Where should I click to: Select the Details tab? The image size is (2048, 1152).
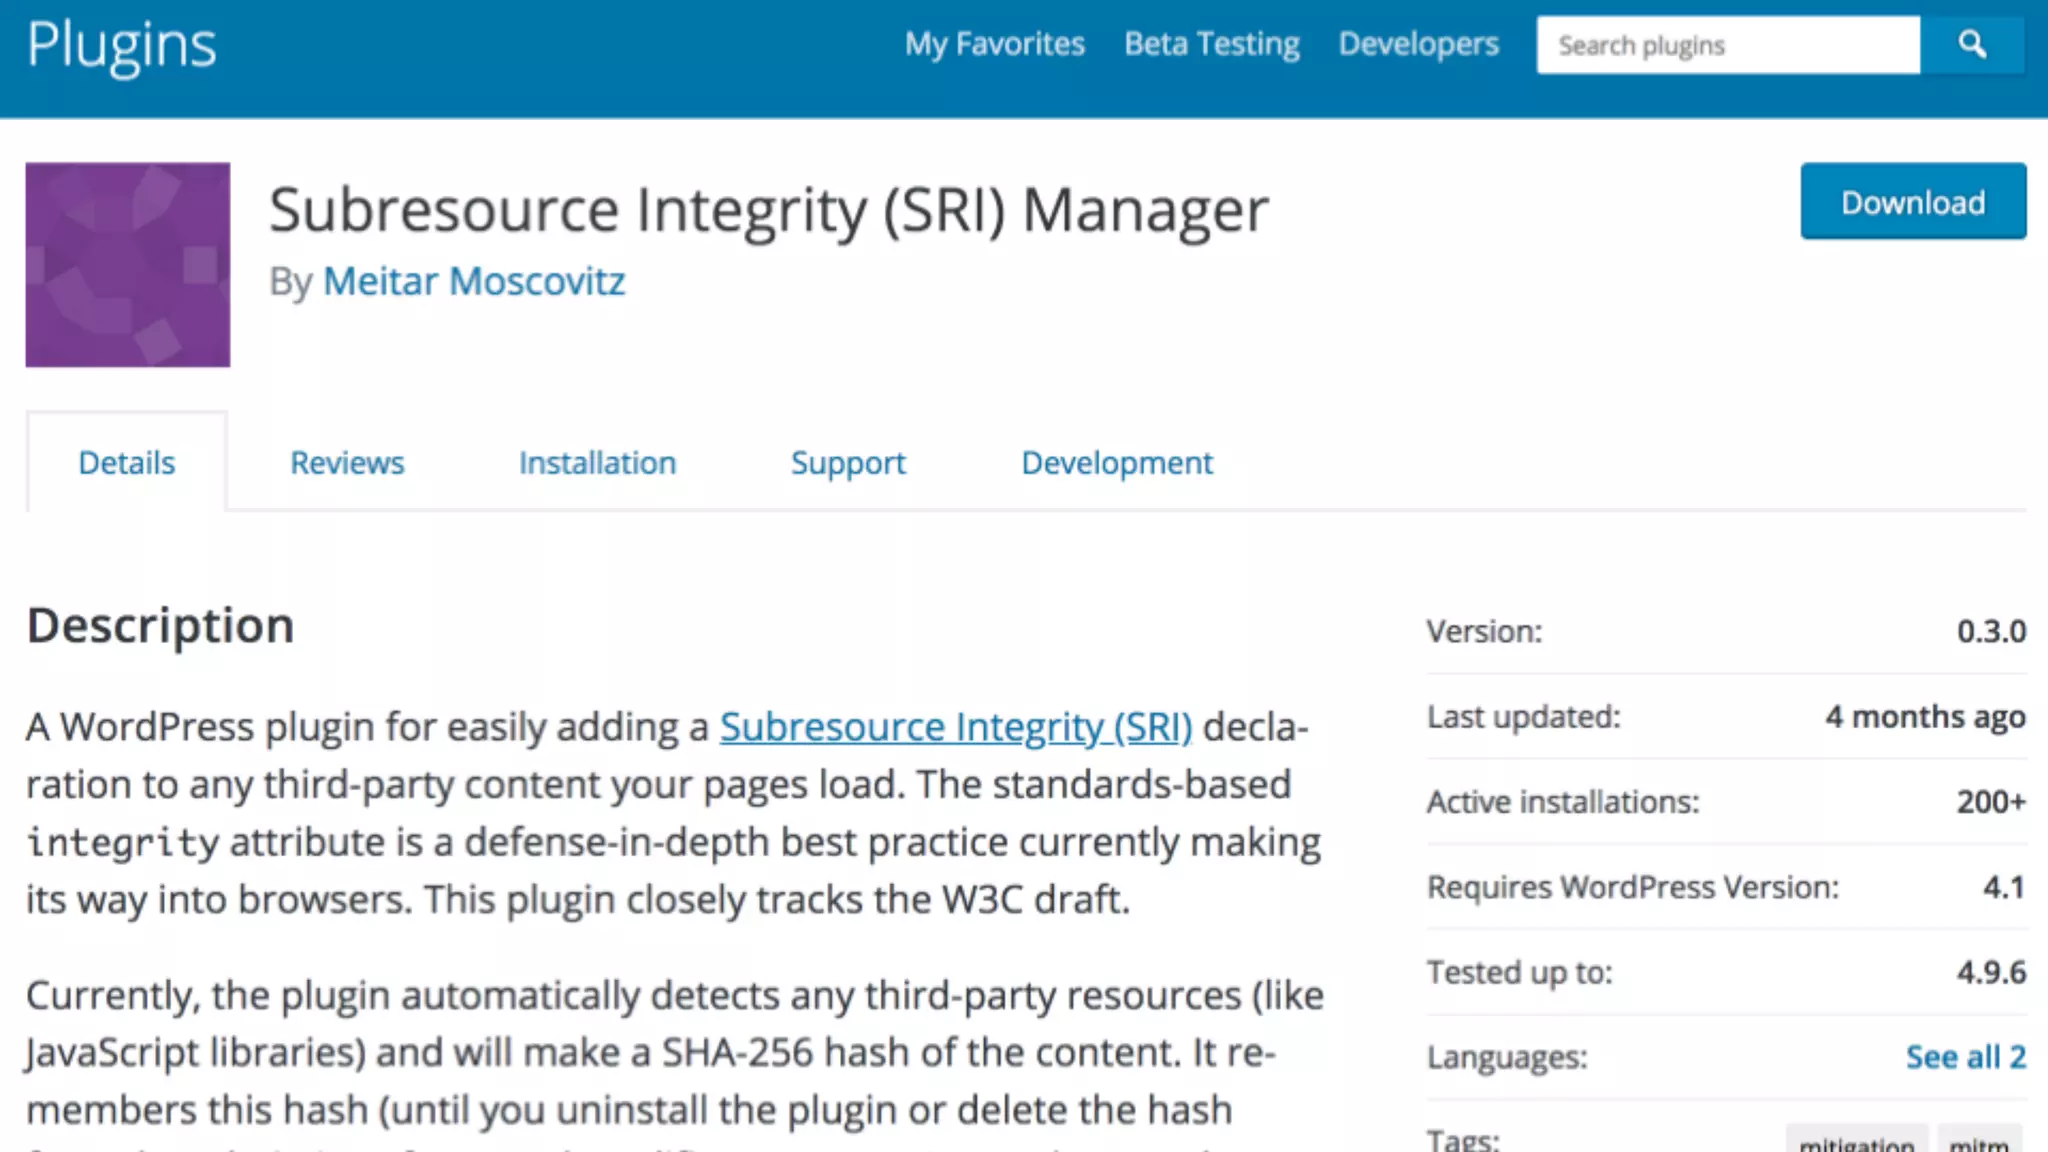pos(127,463)
